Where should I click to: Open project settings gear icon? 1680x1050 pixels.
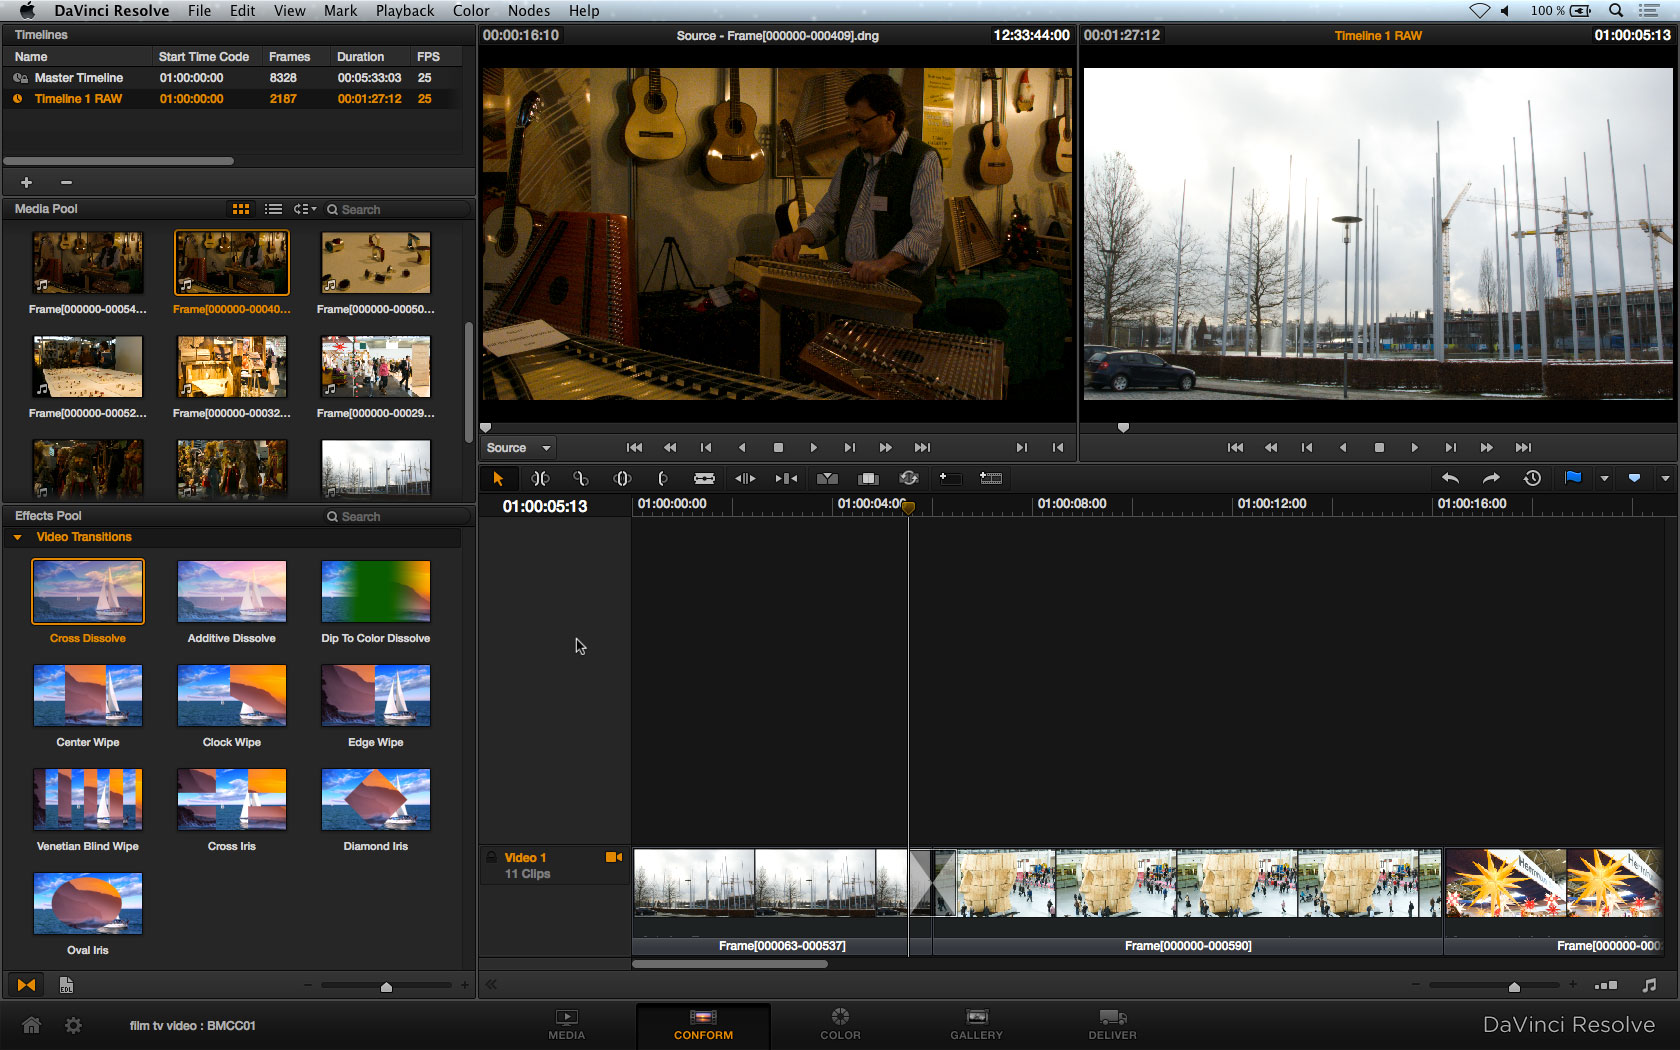(x=73, y=1025)
